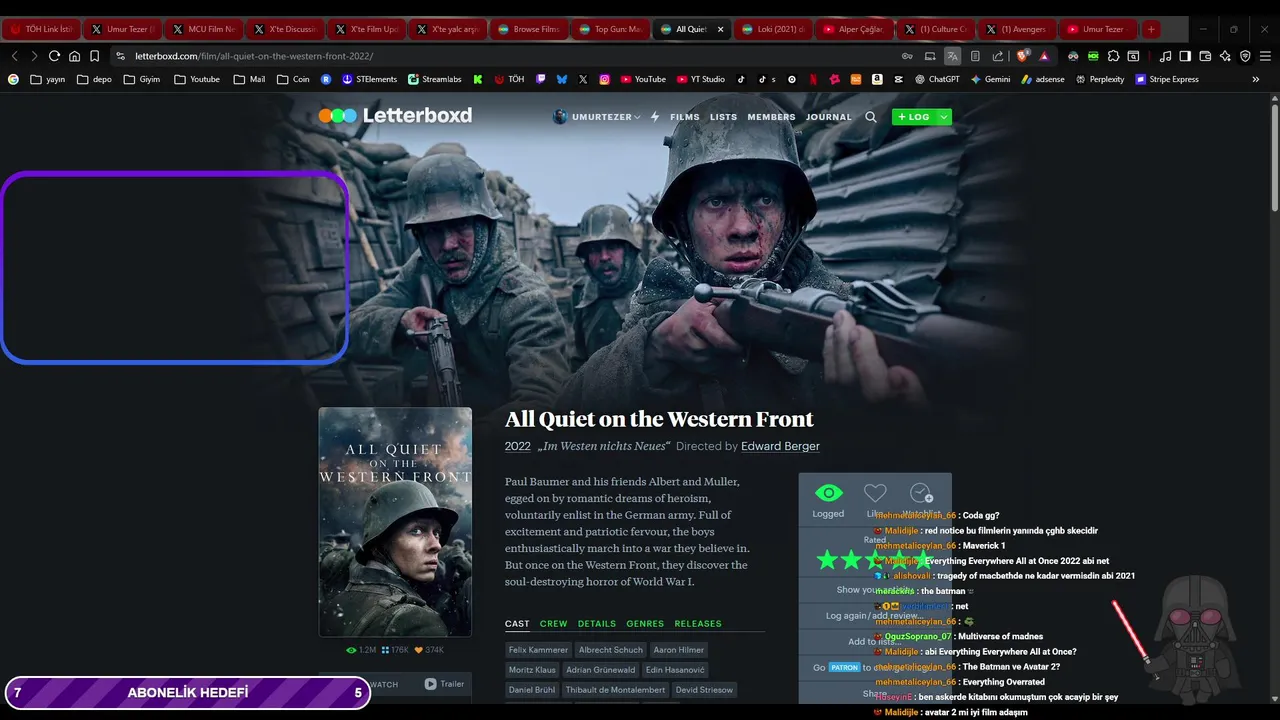Switch to the Top Gun: Maverick browser tab
Viewport: 1280px width, 720px height.
click(x=611, y=29)
